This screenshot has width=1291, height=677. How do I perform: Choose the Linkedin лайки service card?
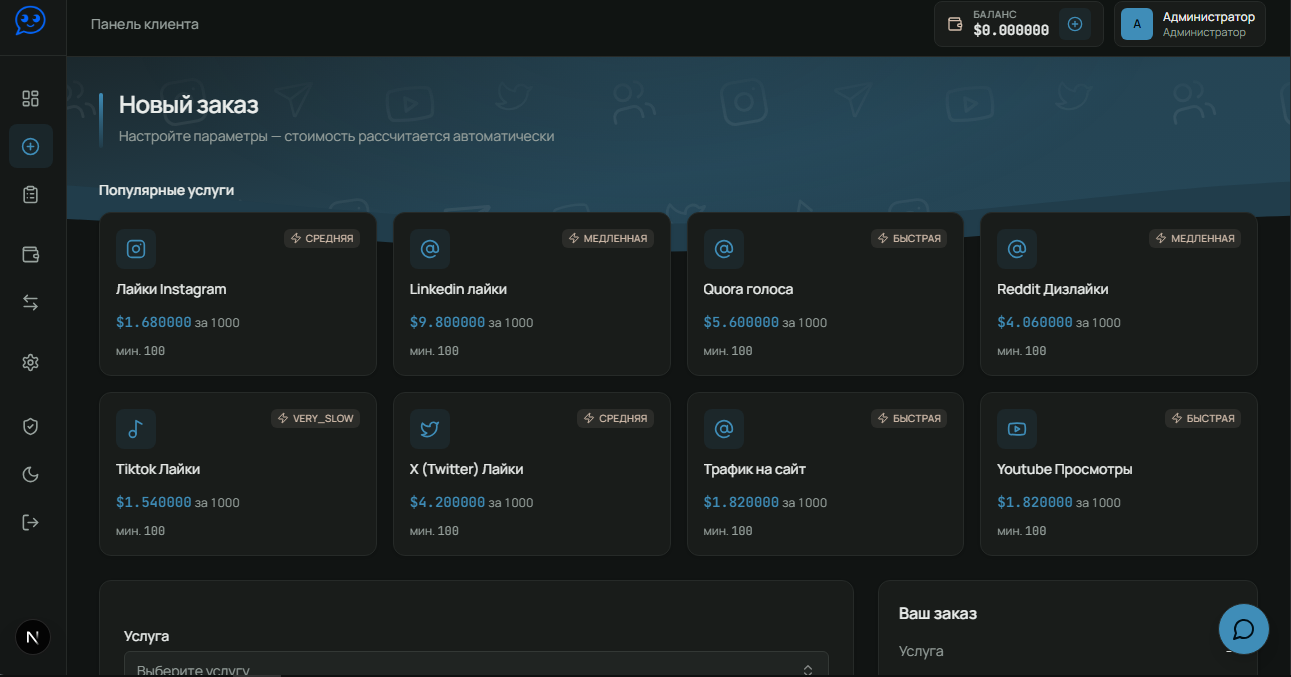click(532, 294)
